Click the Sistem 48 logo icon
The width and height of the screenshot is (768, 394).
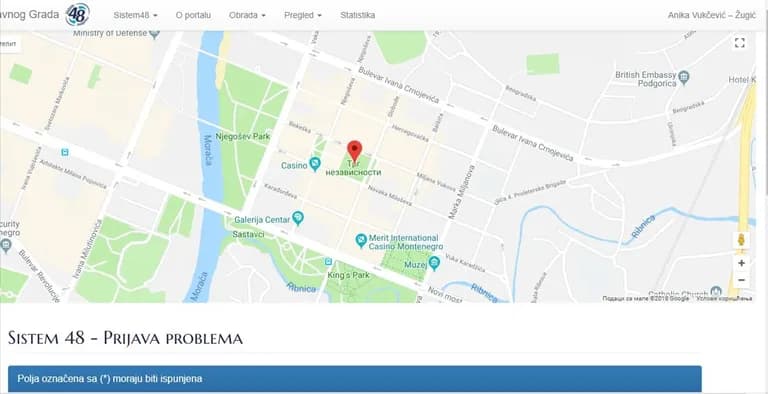[x=77, y=14]
